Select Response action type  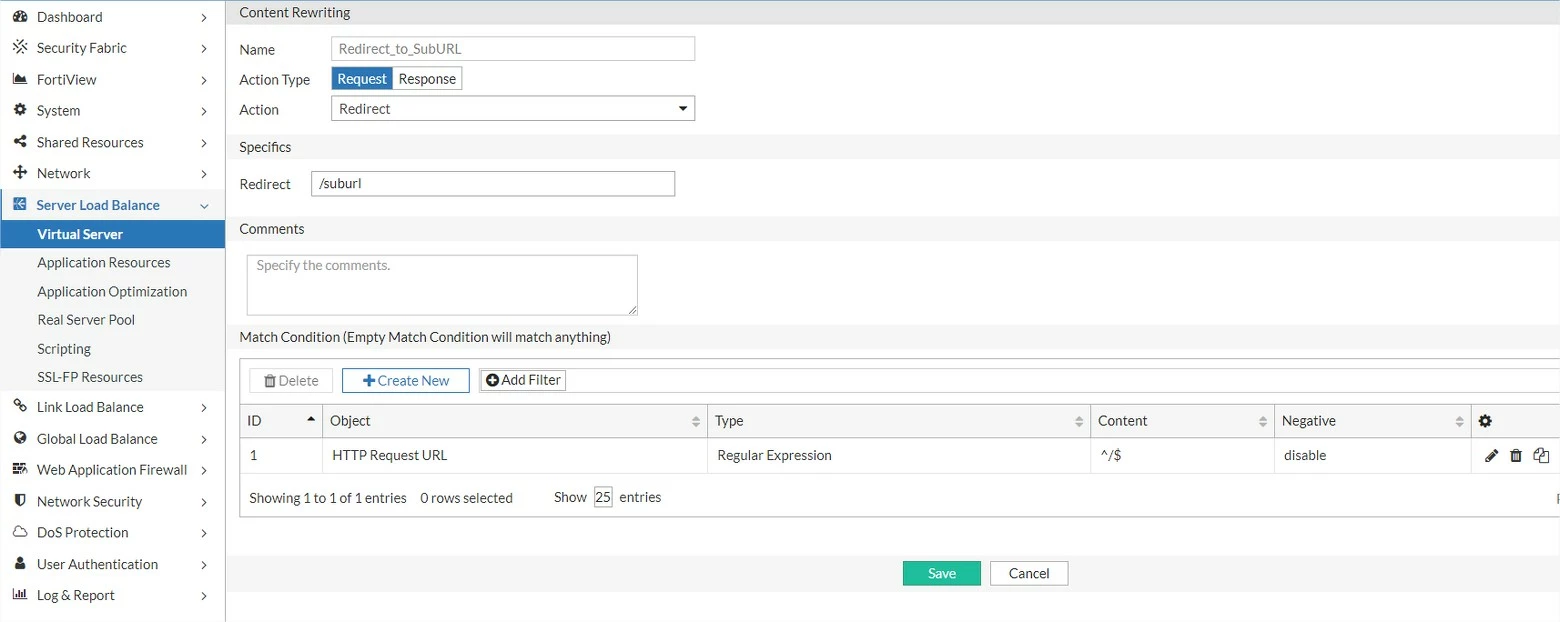tap(427, 79)
